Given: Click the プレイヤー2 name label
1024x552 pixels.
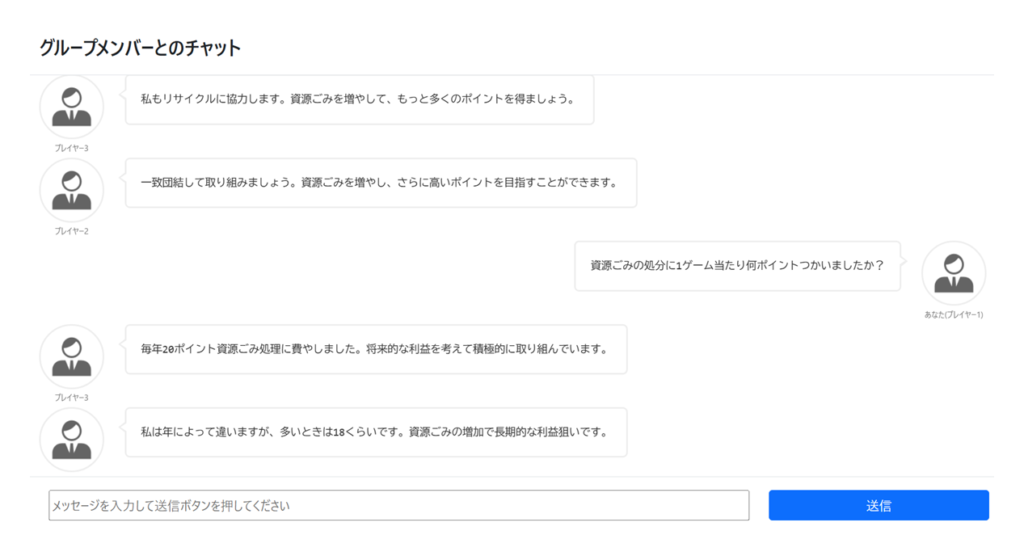Looking at the screenshot, I should click(x=71, y=231).
